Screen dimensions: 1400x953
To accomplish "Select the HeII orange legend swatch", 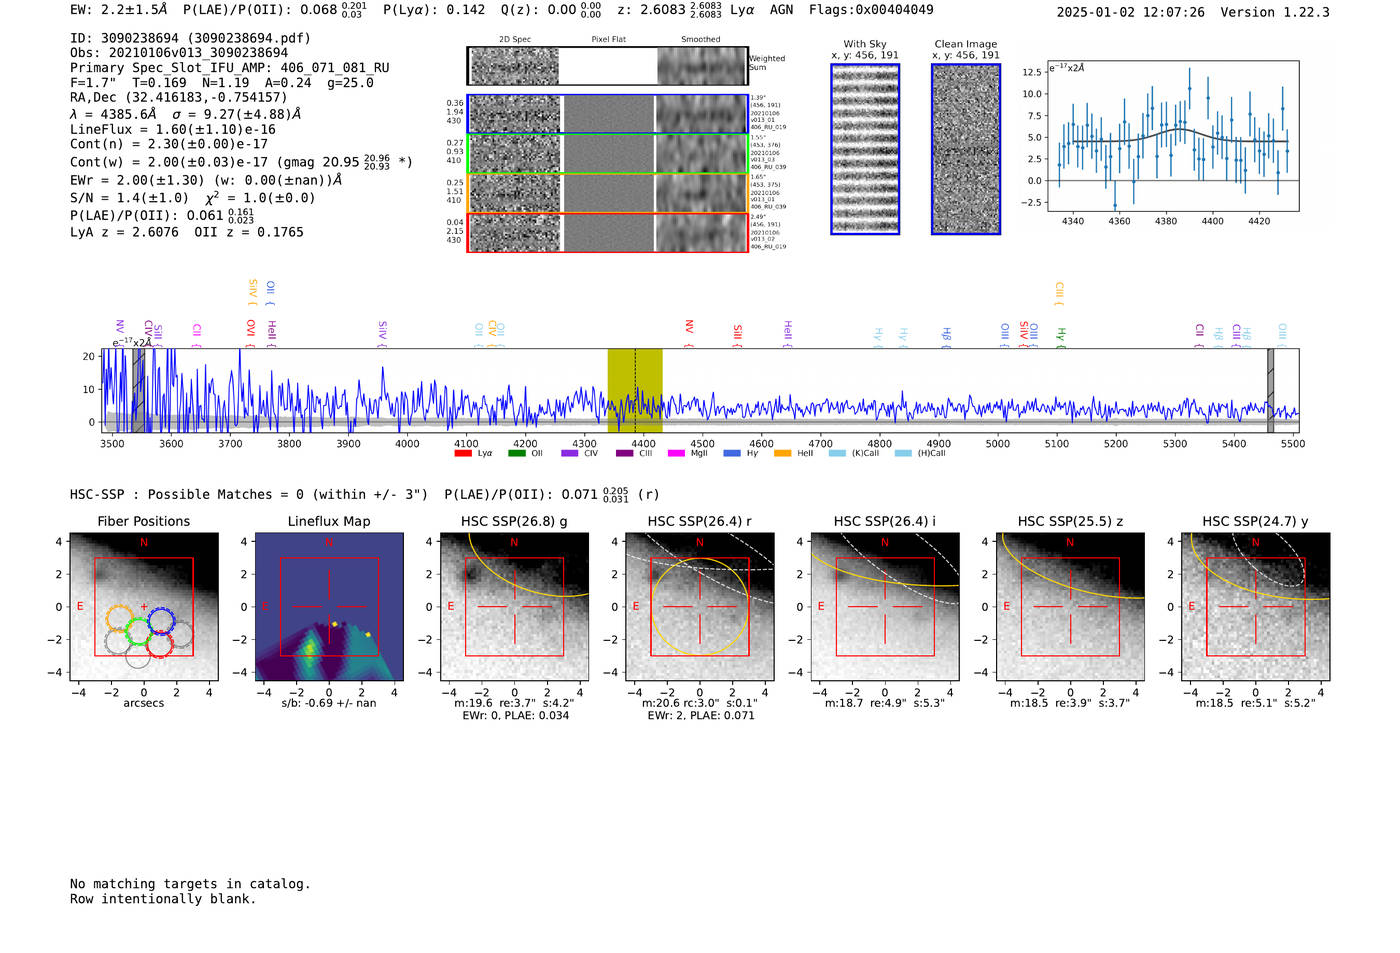I will pyautogui.click(x=782, y=453).
